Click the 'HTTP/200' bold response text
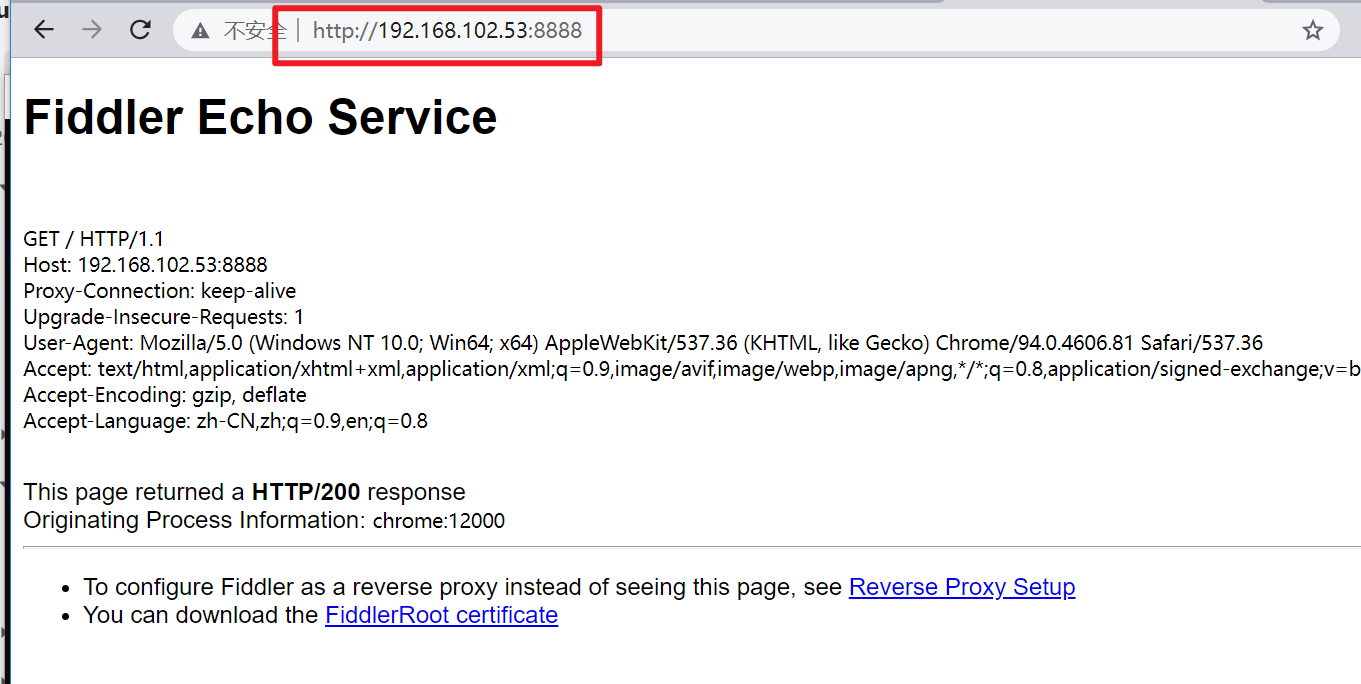 click(x=306, y=492)
